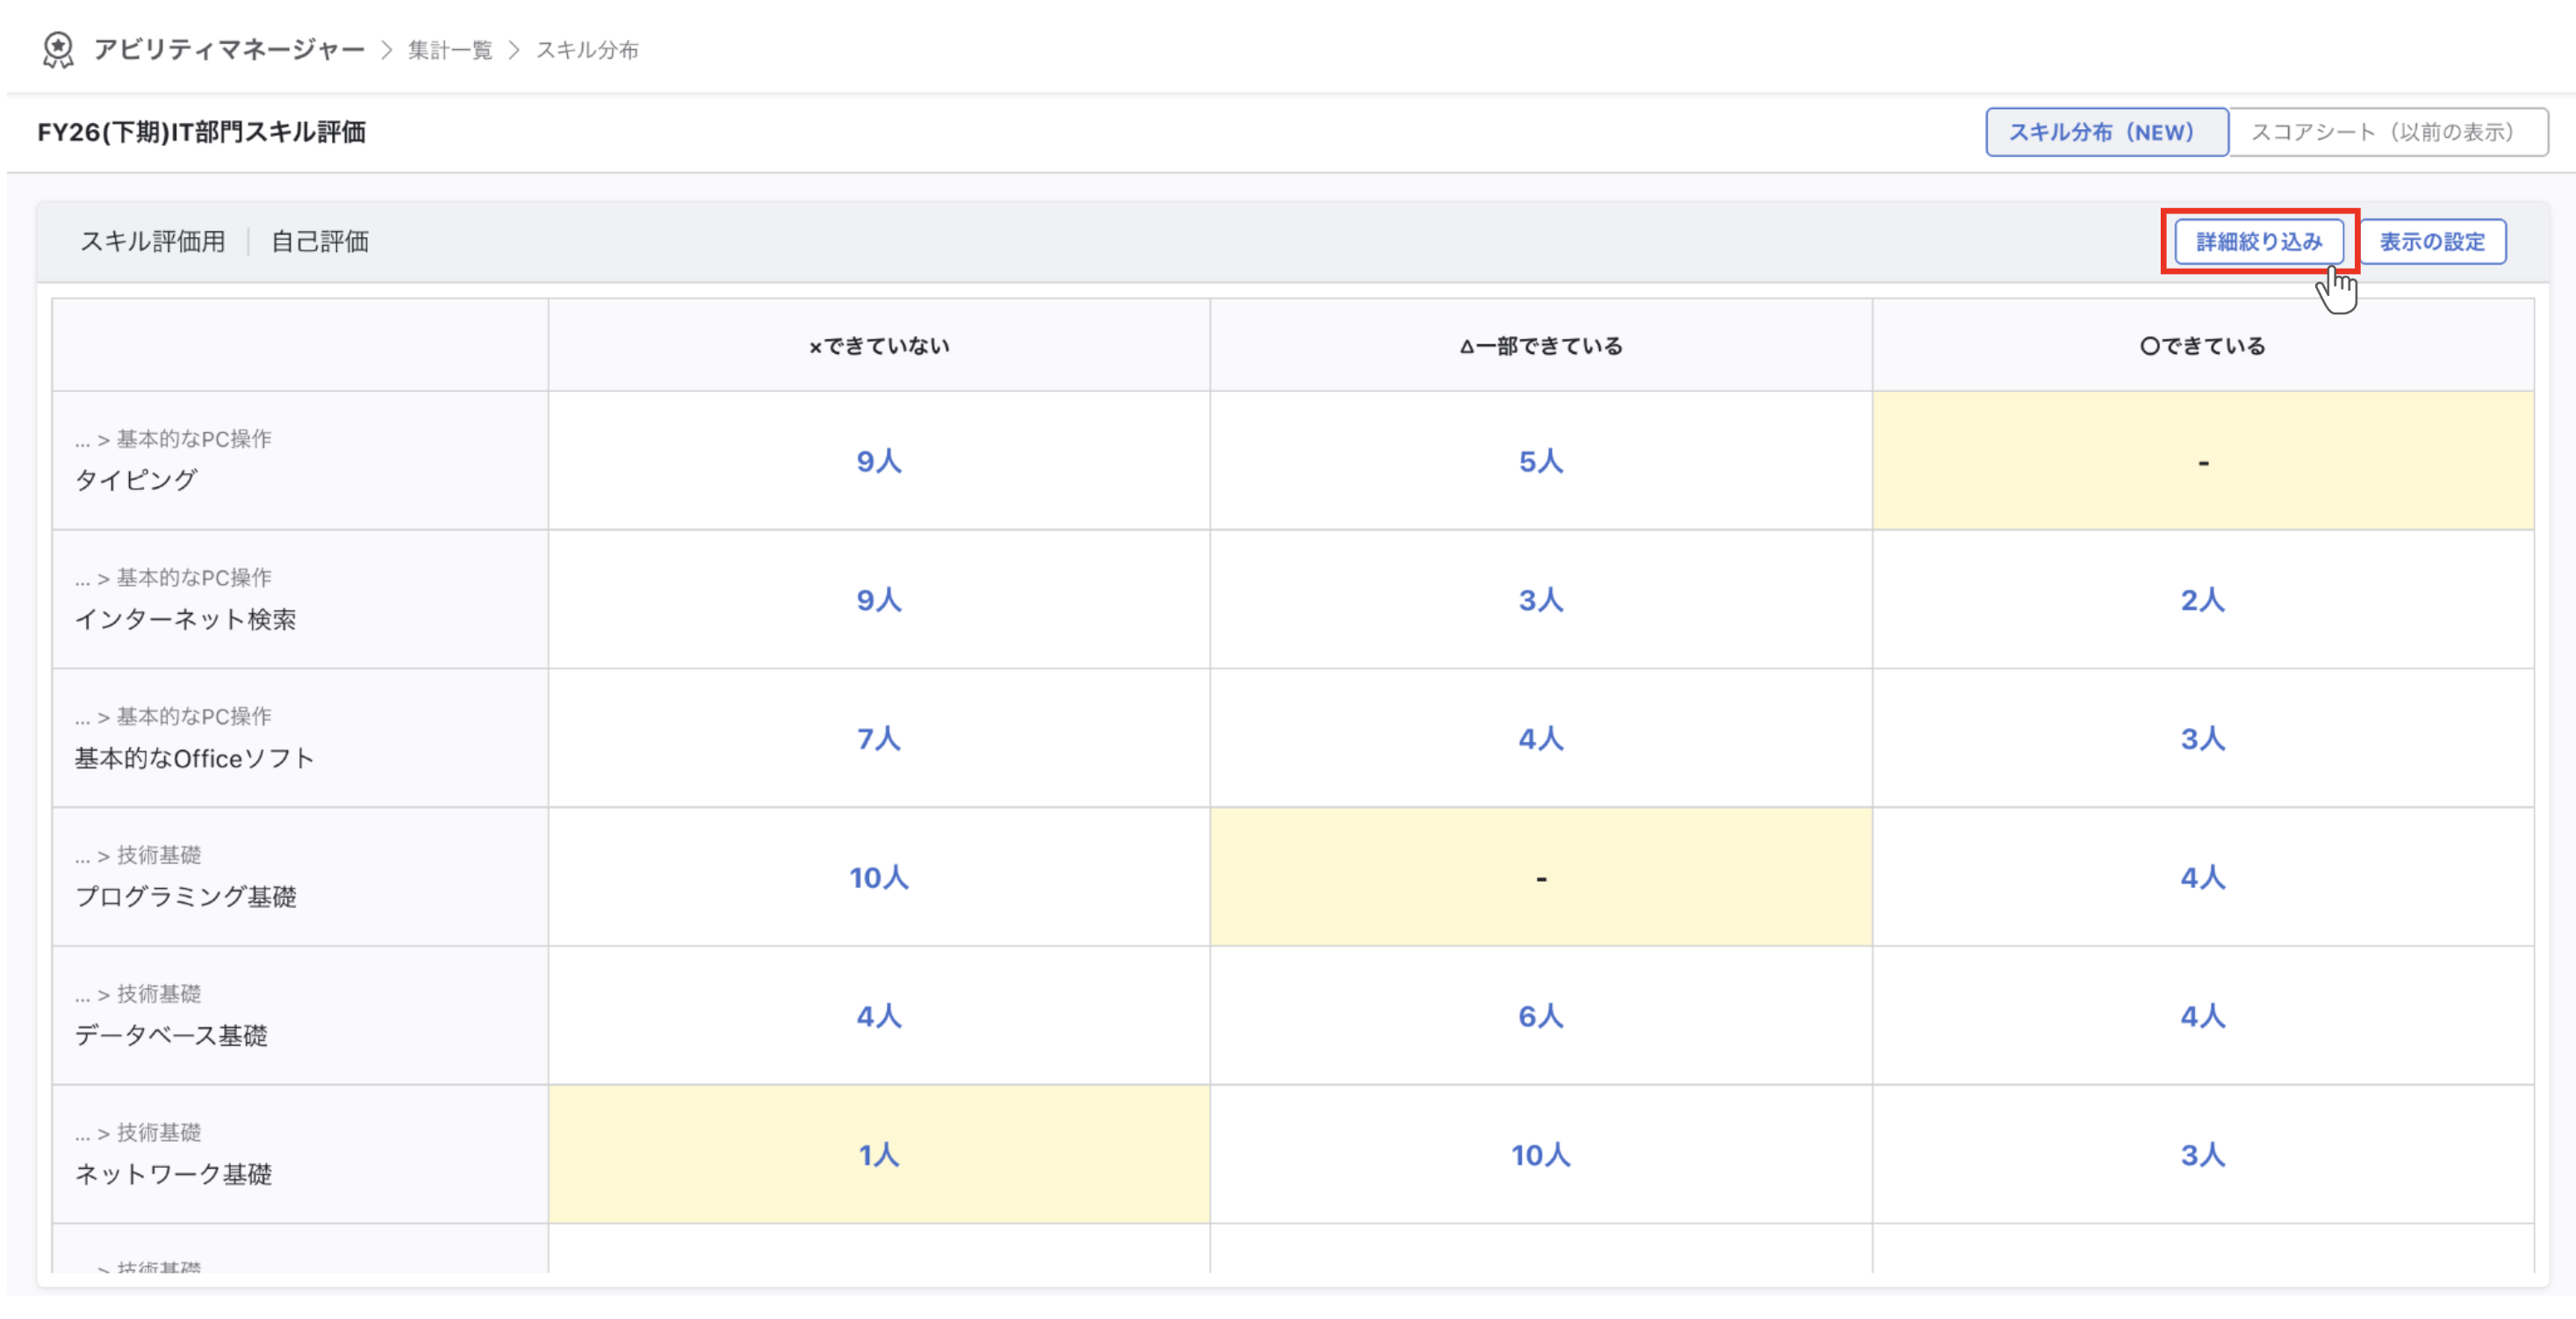2576x1319 pixels.
Task: Click 基本的なPC操作 path above タイピング
Action: pyautogui.click(x=194, y=439)
